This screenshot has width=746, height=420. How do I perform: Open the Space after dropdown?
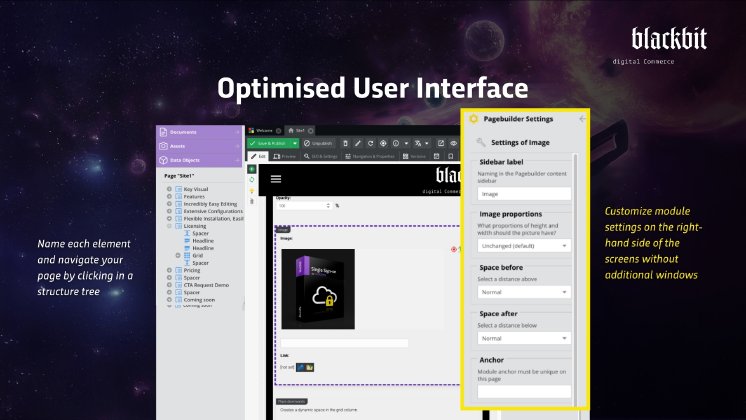click(x=524, y=338)
